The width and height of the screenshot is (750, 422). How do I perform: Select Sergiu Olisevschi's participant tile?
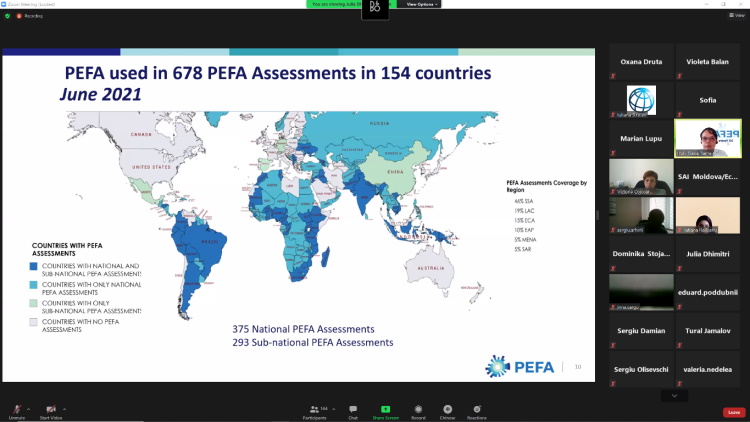(641, 369)
